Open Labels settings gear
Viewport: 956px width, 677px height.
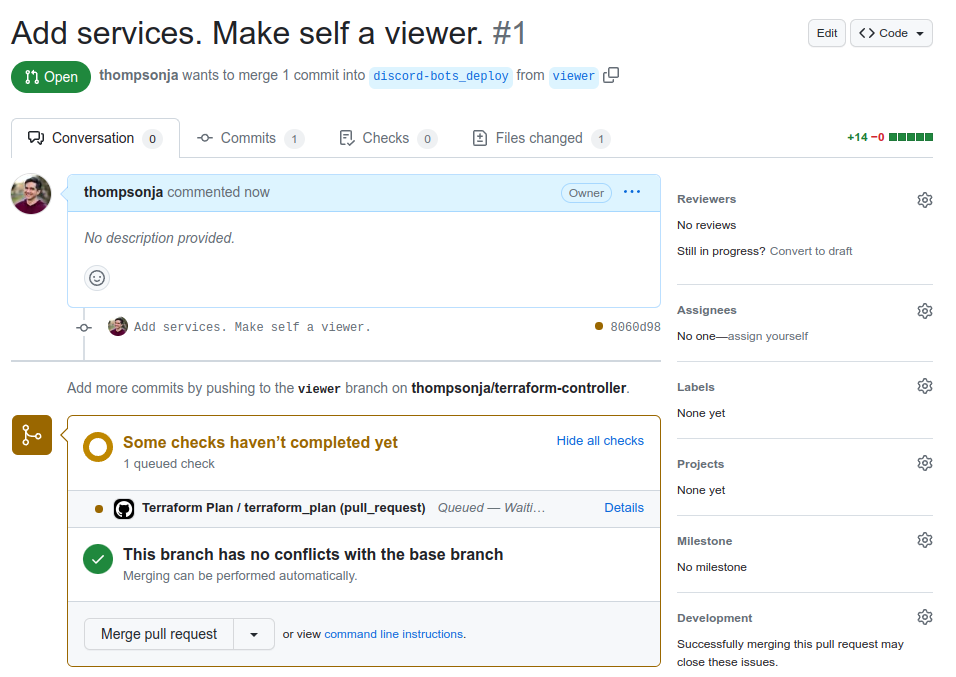(924, 386)
